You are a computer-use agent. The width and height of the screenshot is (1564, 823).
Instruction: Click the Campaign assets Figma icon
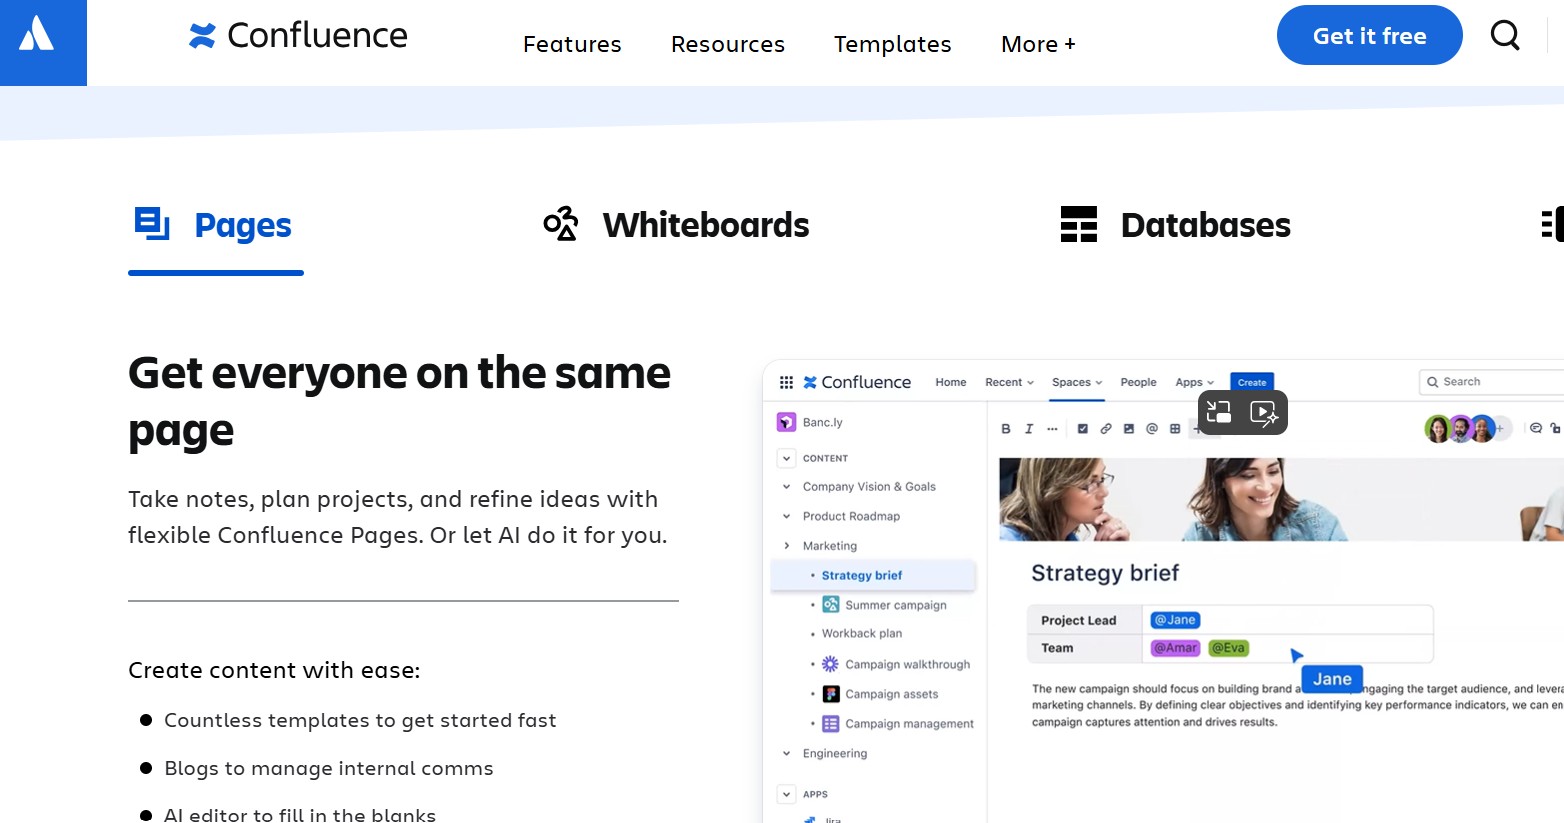point(831,694)
